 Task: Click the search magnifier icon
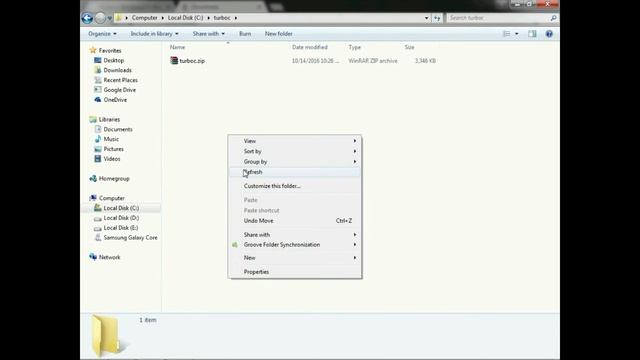pyautogui.click(x=553, y=18)
